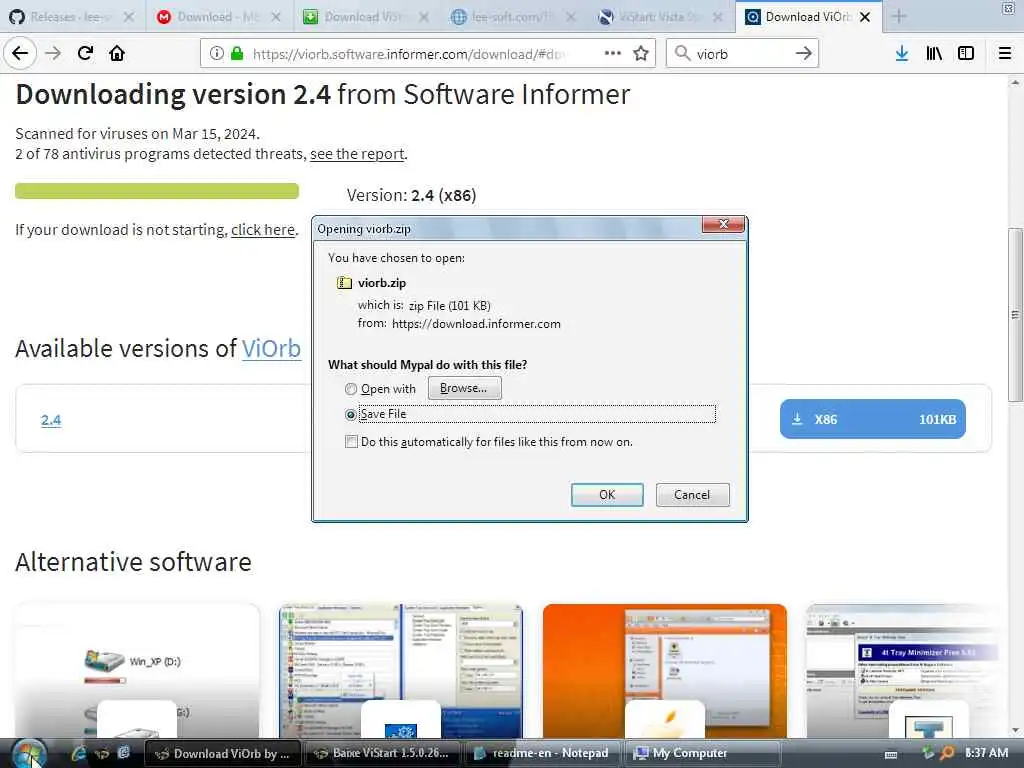This screenshot has height=768, width=1024.
Task: Select the Save File radio button
Action: (351, 415)
